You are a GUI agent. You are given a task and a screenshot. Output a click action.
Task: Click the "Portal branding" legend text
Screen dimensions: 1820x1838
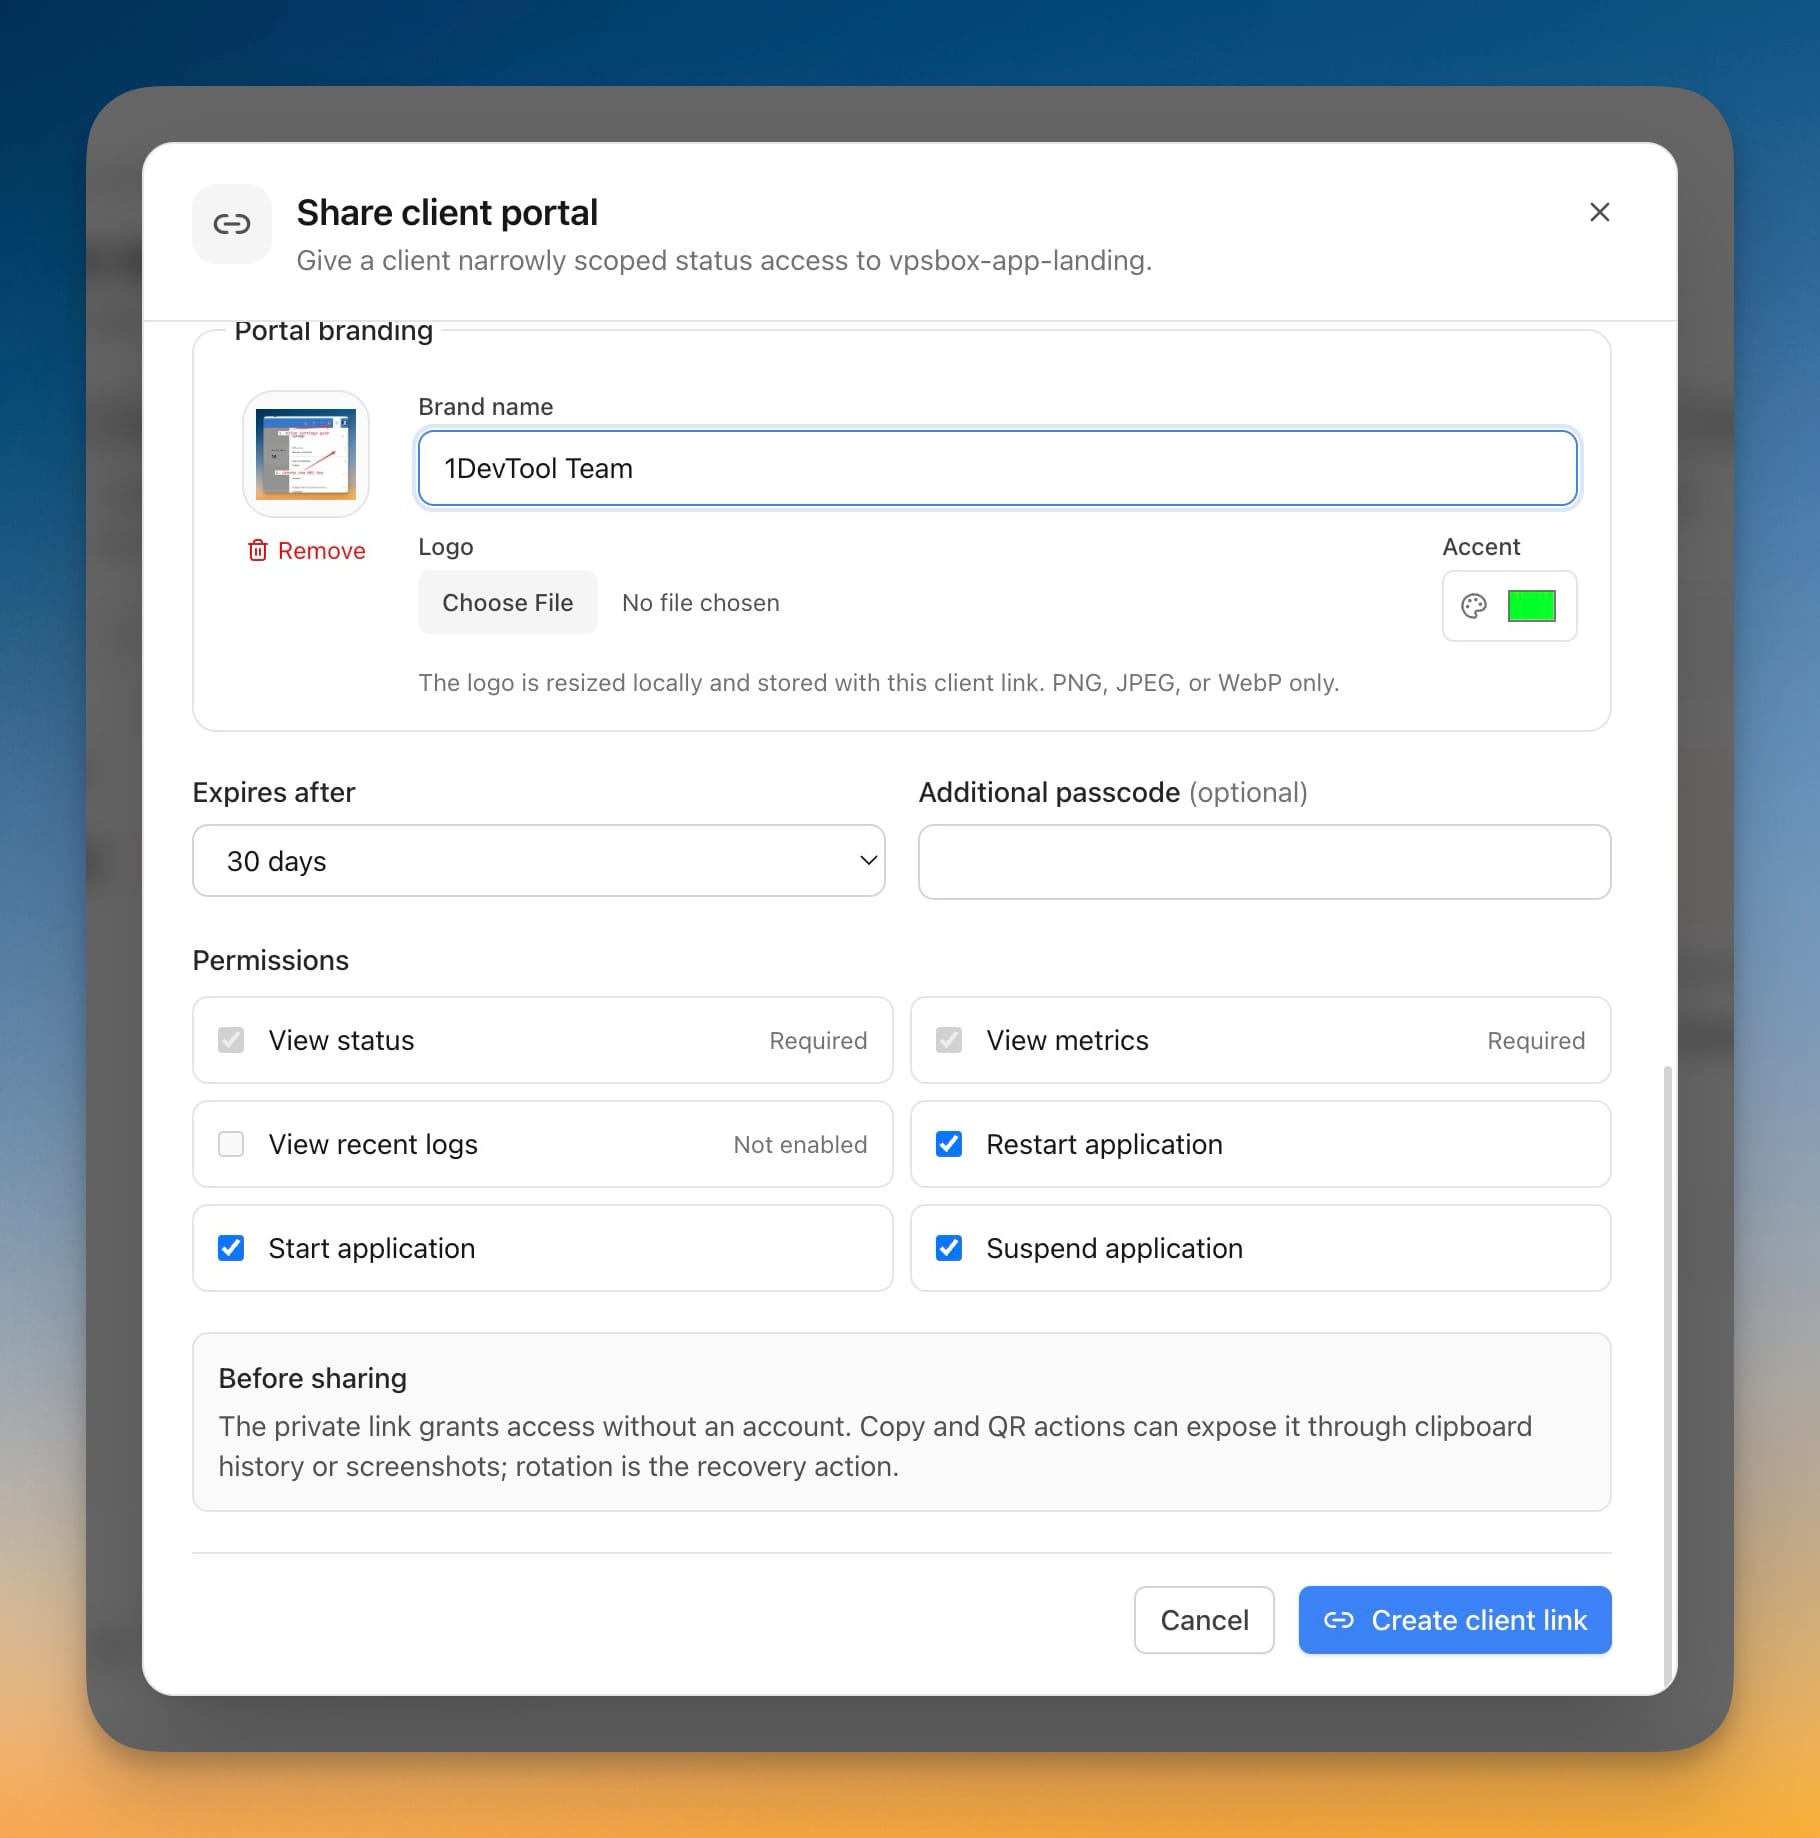(x=333, y=331)
